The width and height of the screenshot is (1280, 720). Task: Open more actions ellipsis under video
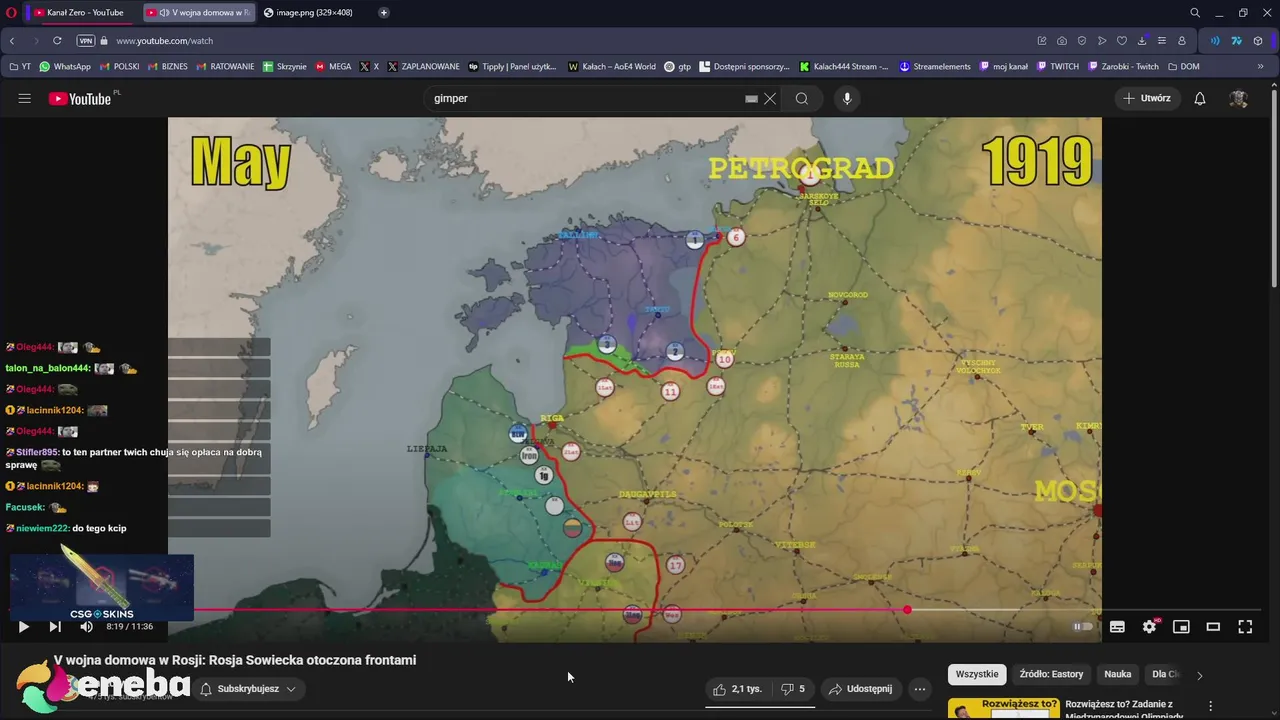(x=920, y=689)
